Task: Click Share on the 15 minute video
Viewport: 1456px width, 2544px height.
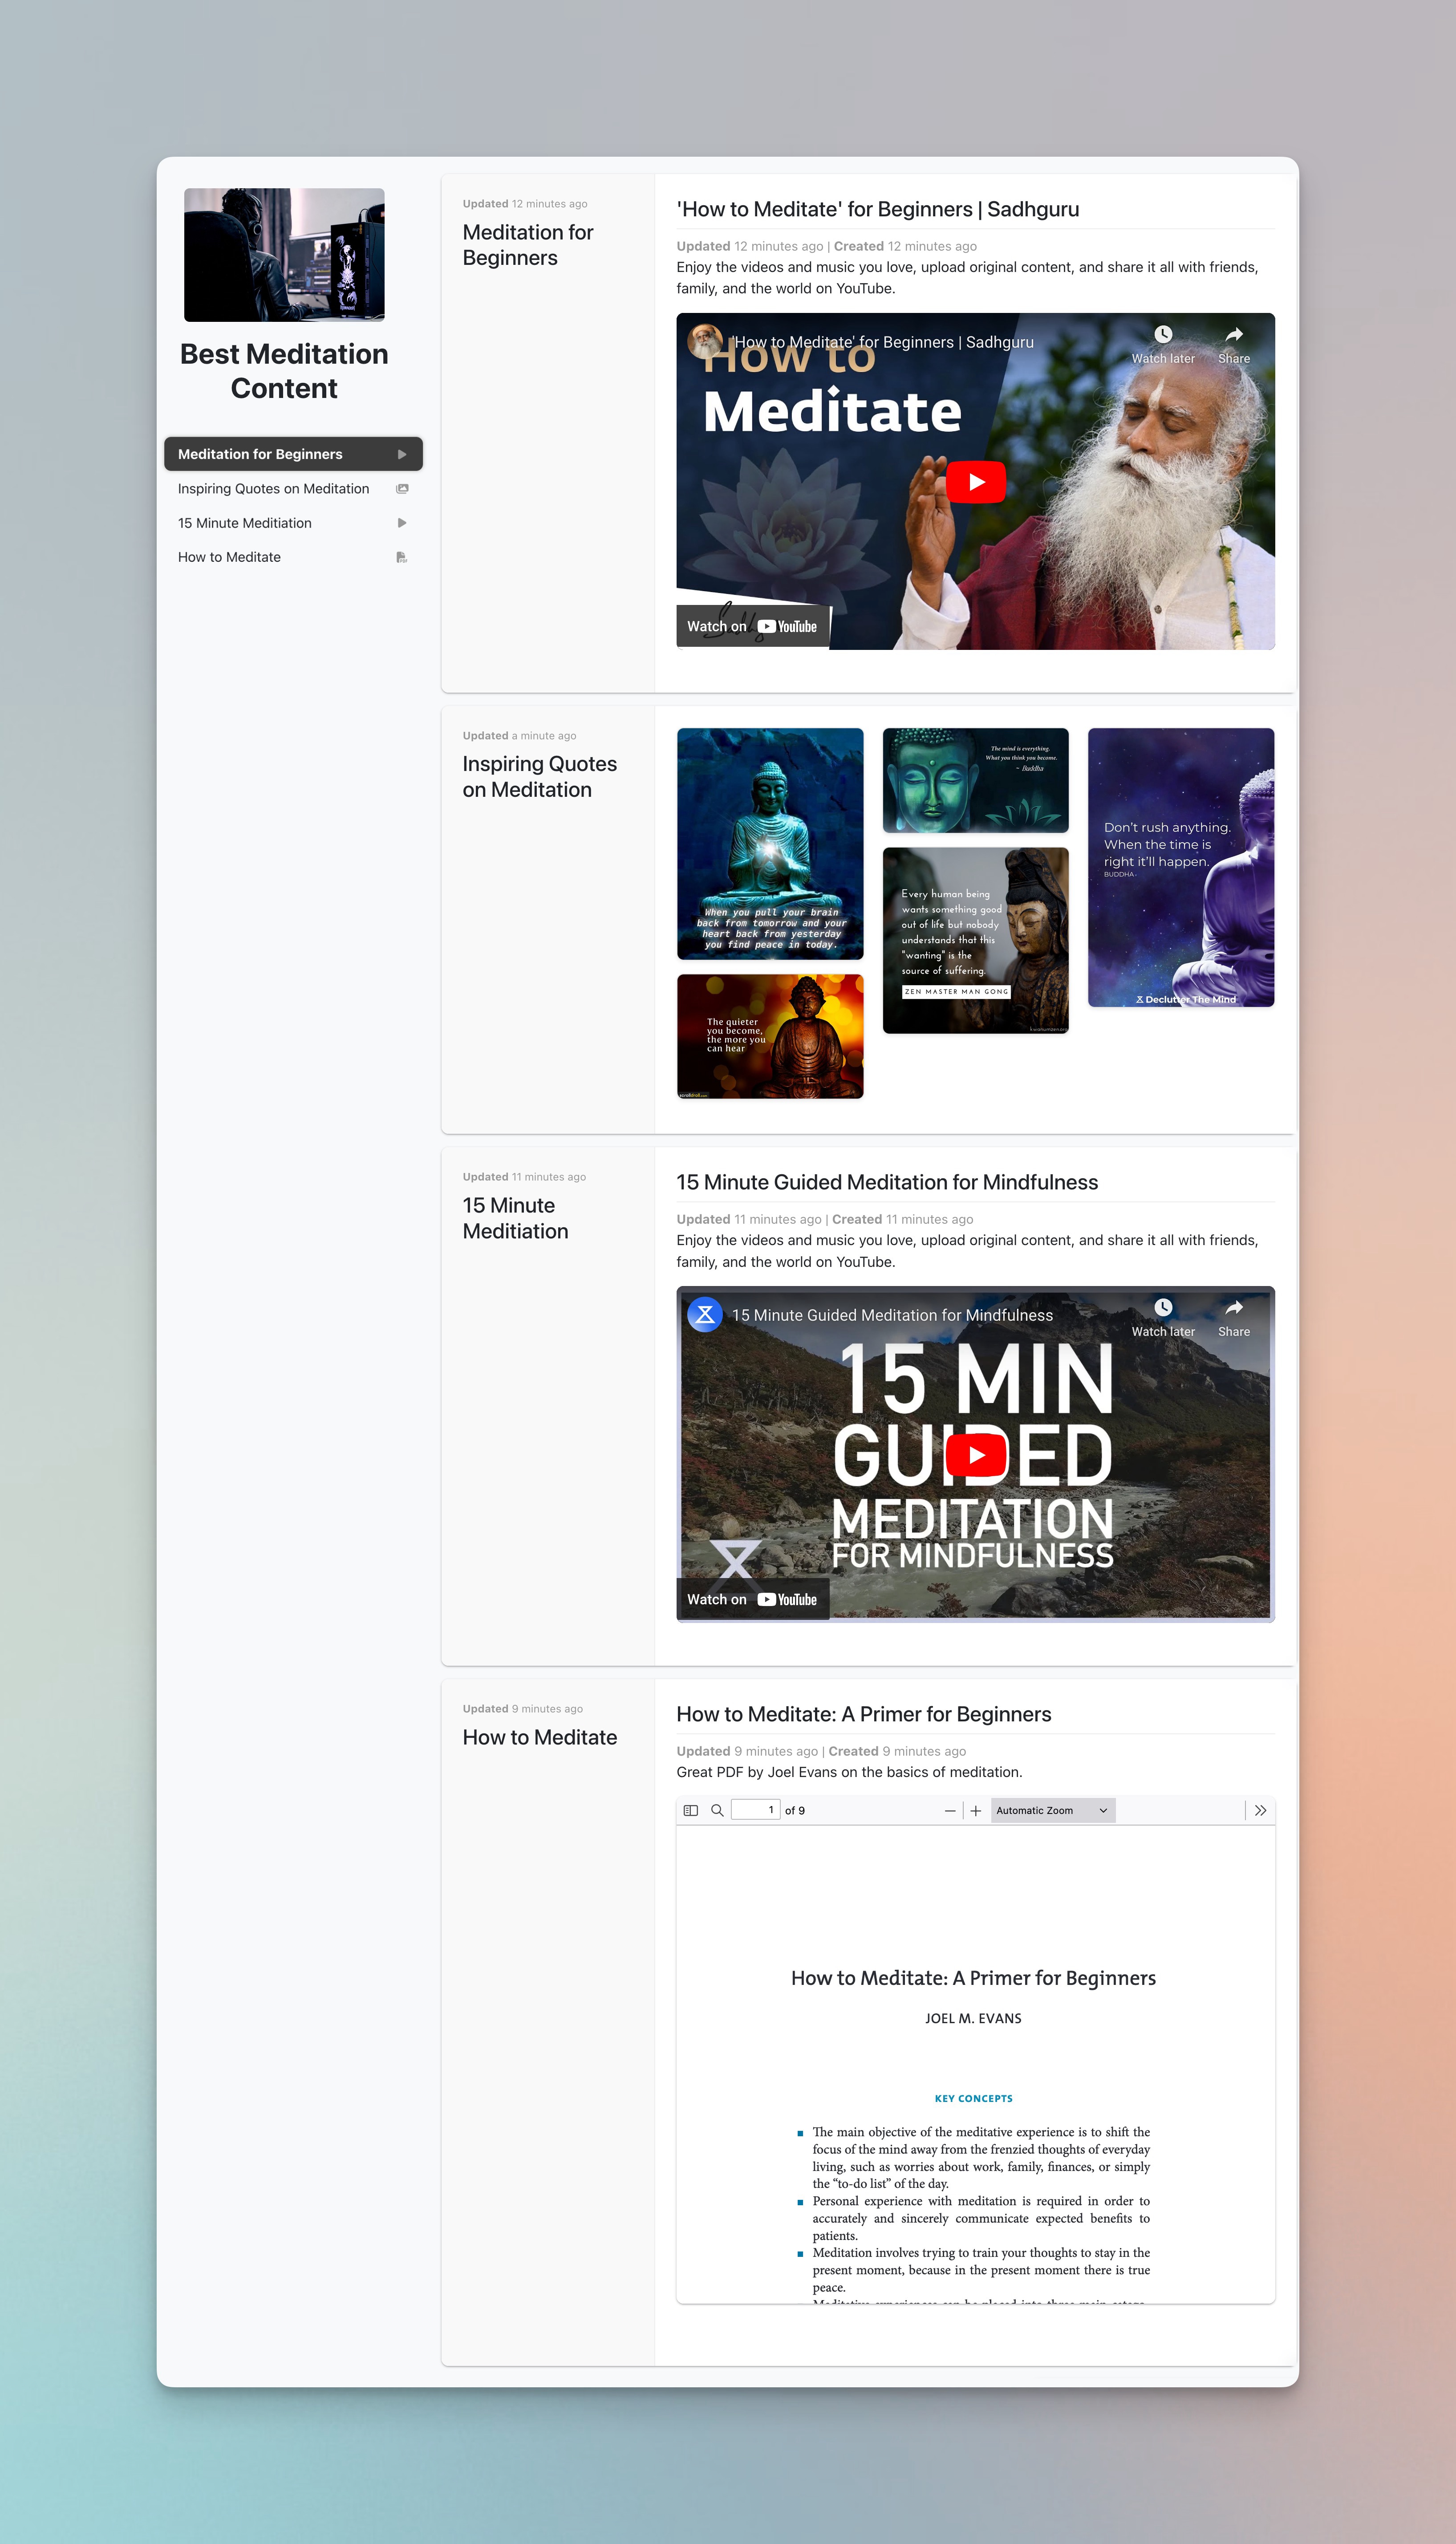Action: coord(1234,1318)
